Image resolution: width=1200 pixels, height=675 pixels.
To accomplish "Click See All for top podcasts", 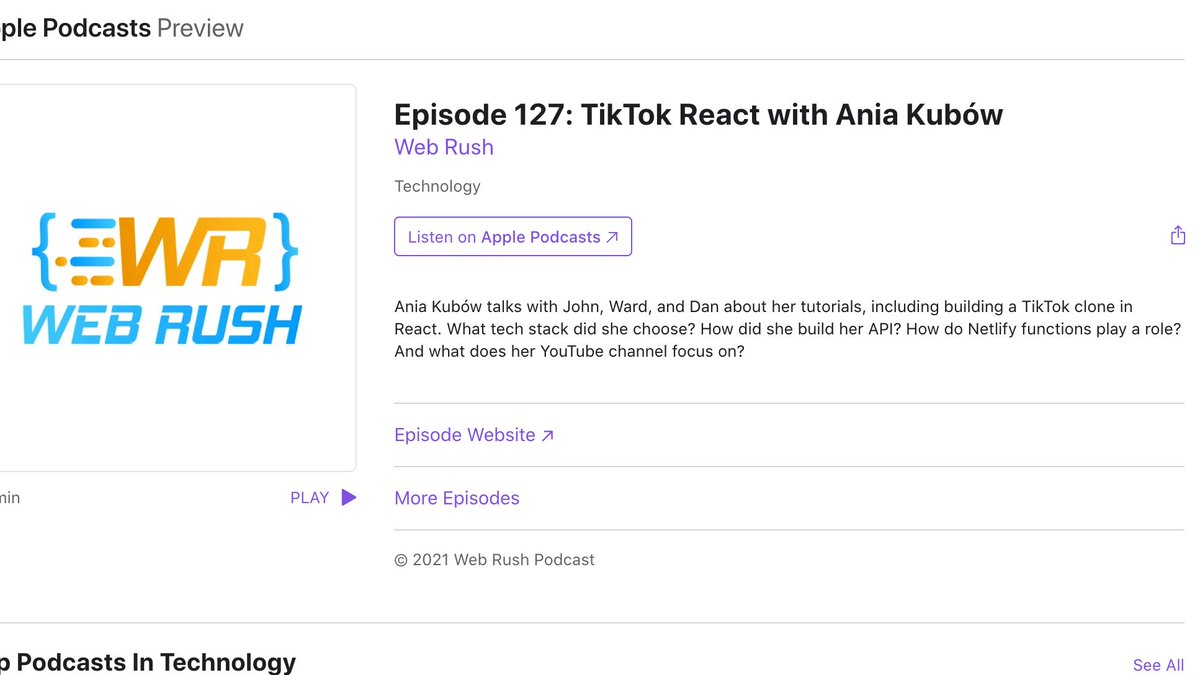I will (x=1158, y=665).
